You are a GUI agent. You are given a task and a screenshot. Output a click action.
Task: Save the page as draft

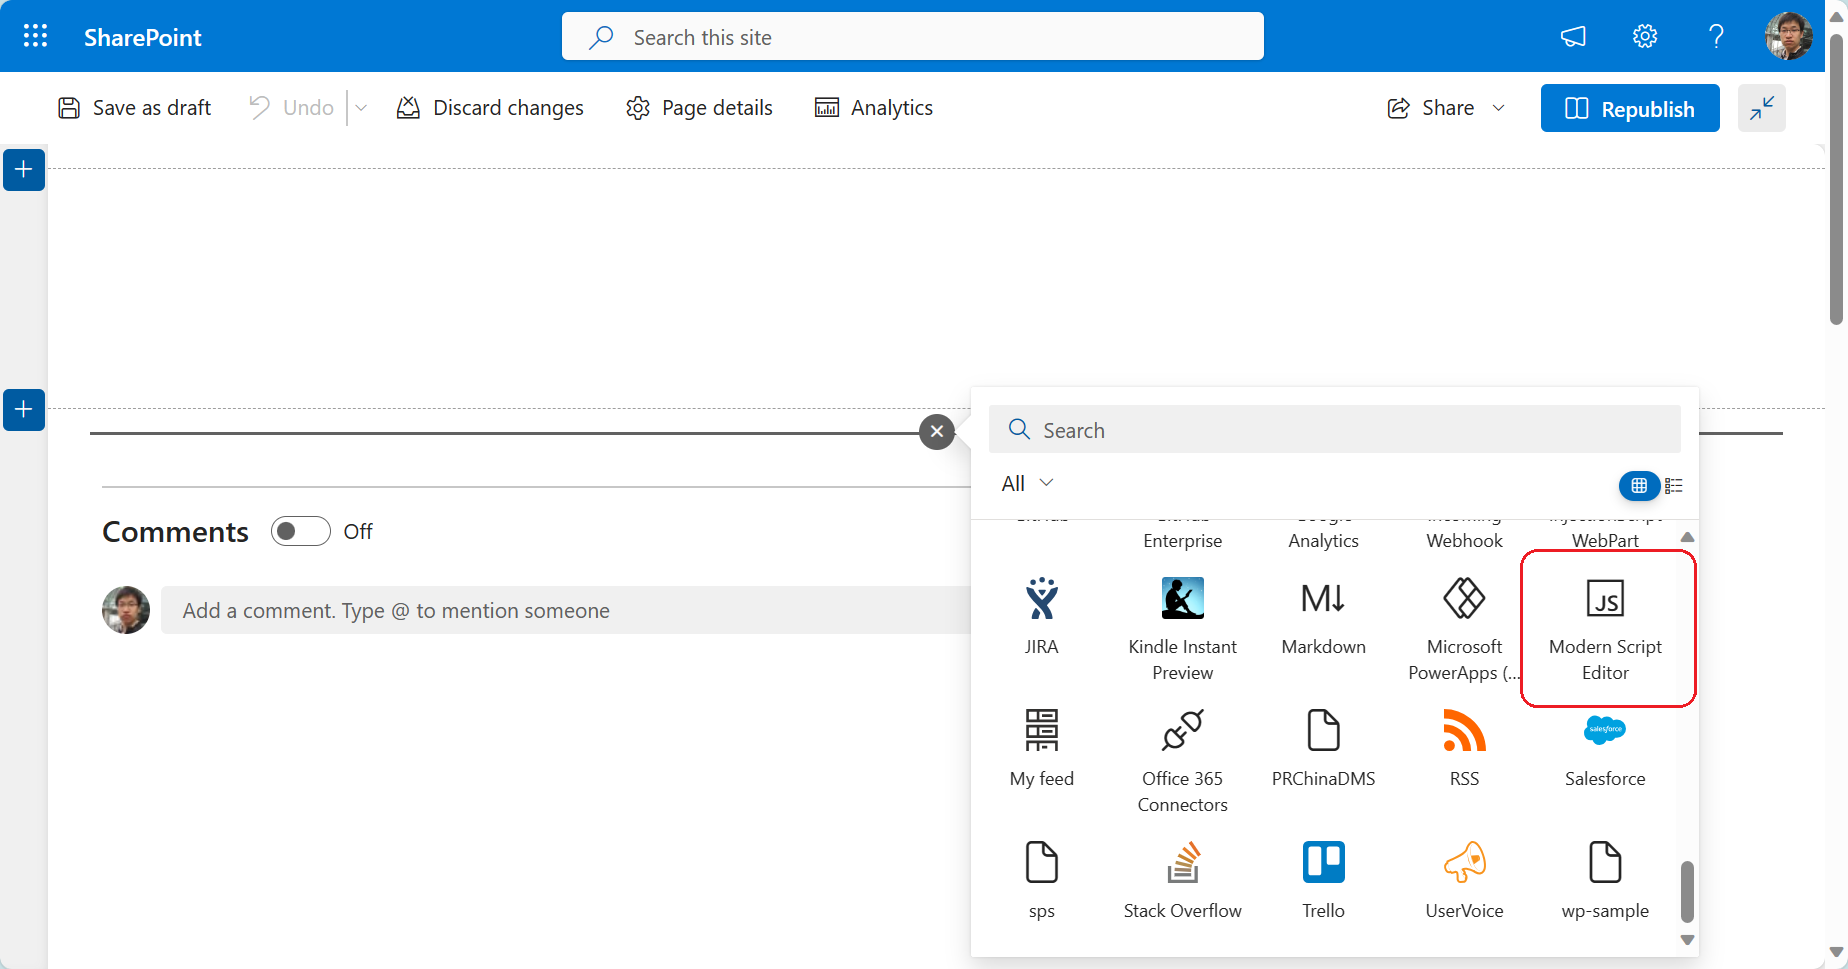134,107
